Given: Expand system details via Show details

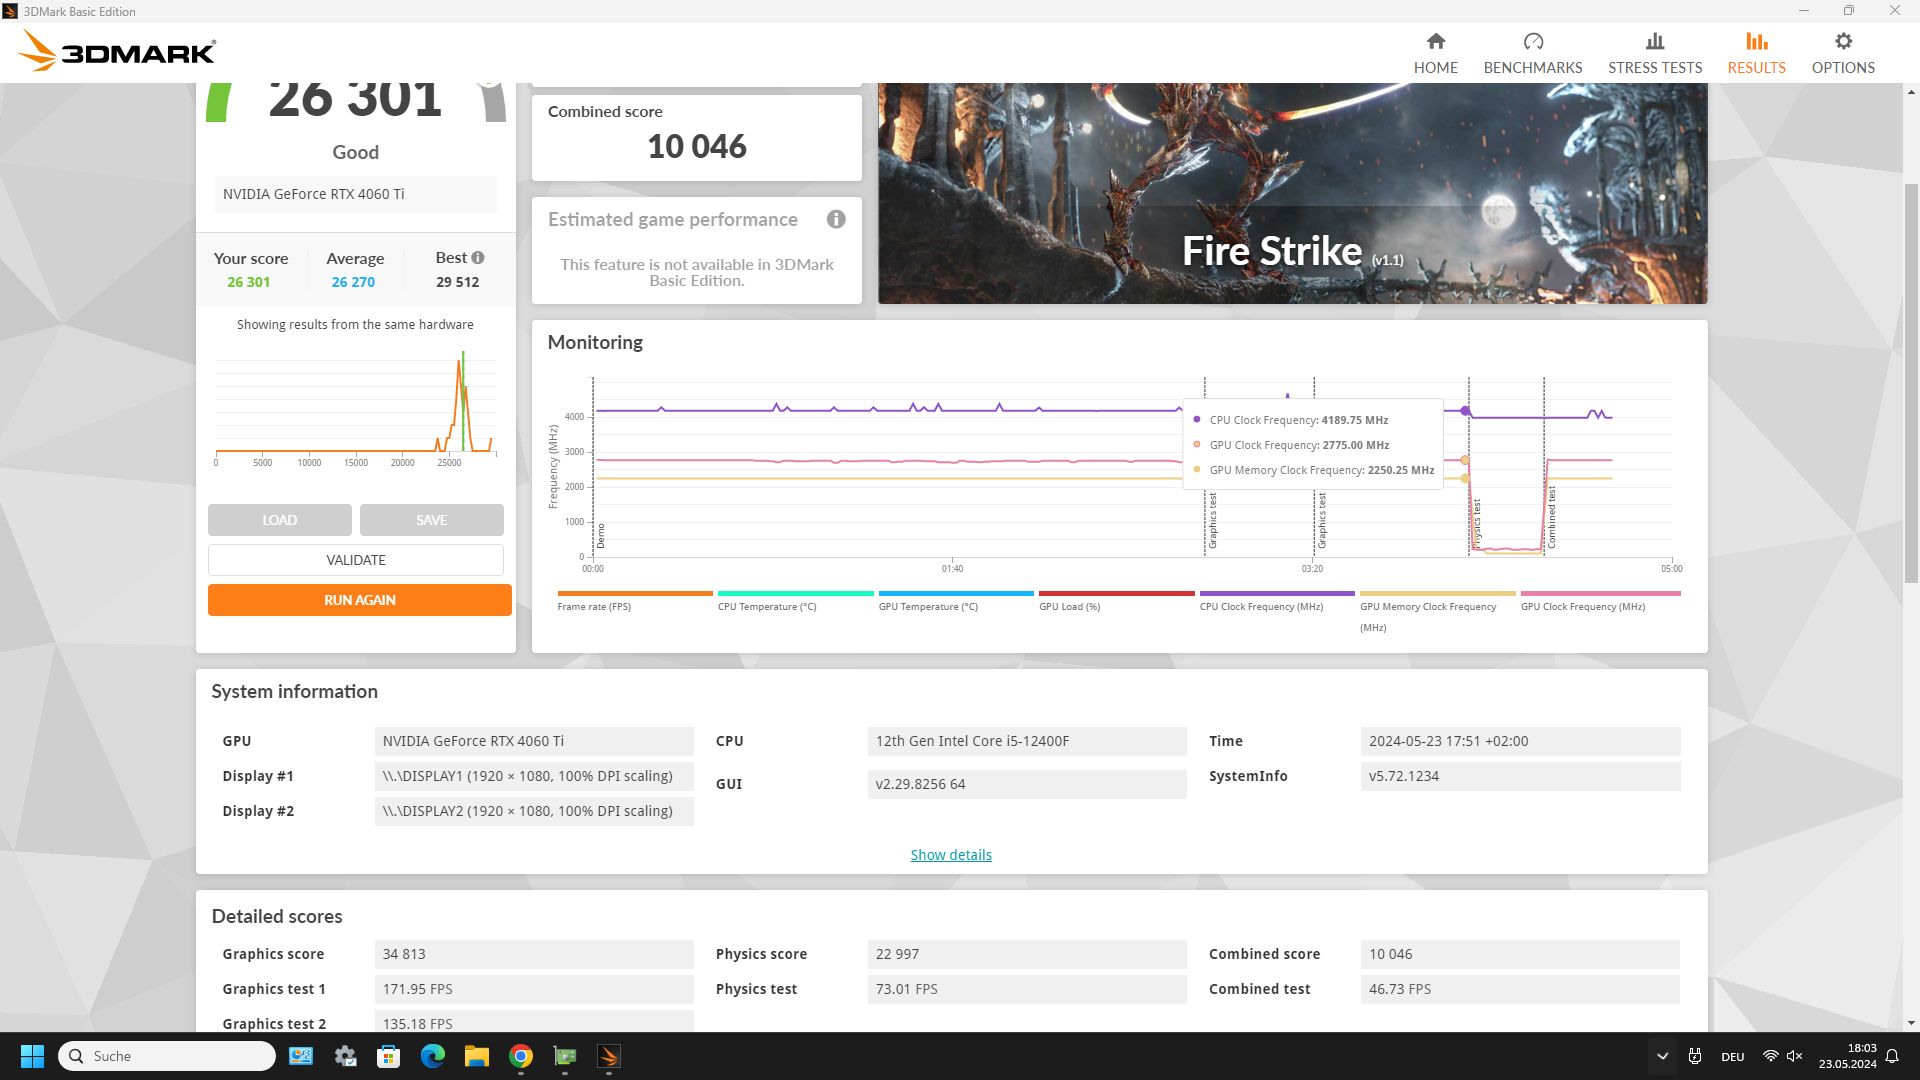Looking at the screenshot, I should pyautogui.click(x=950, y=855).
